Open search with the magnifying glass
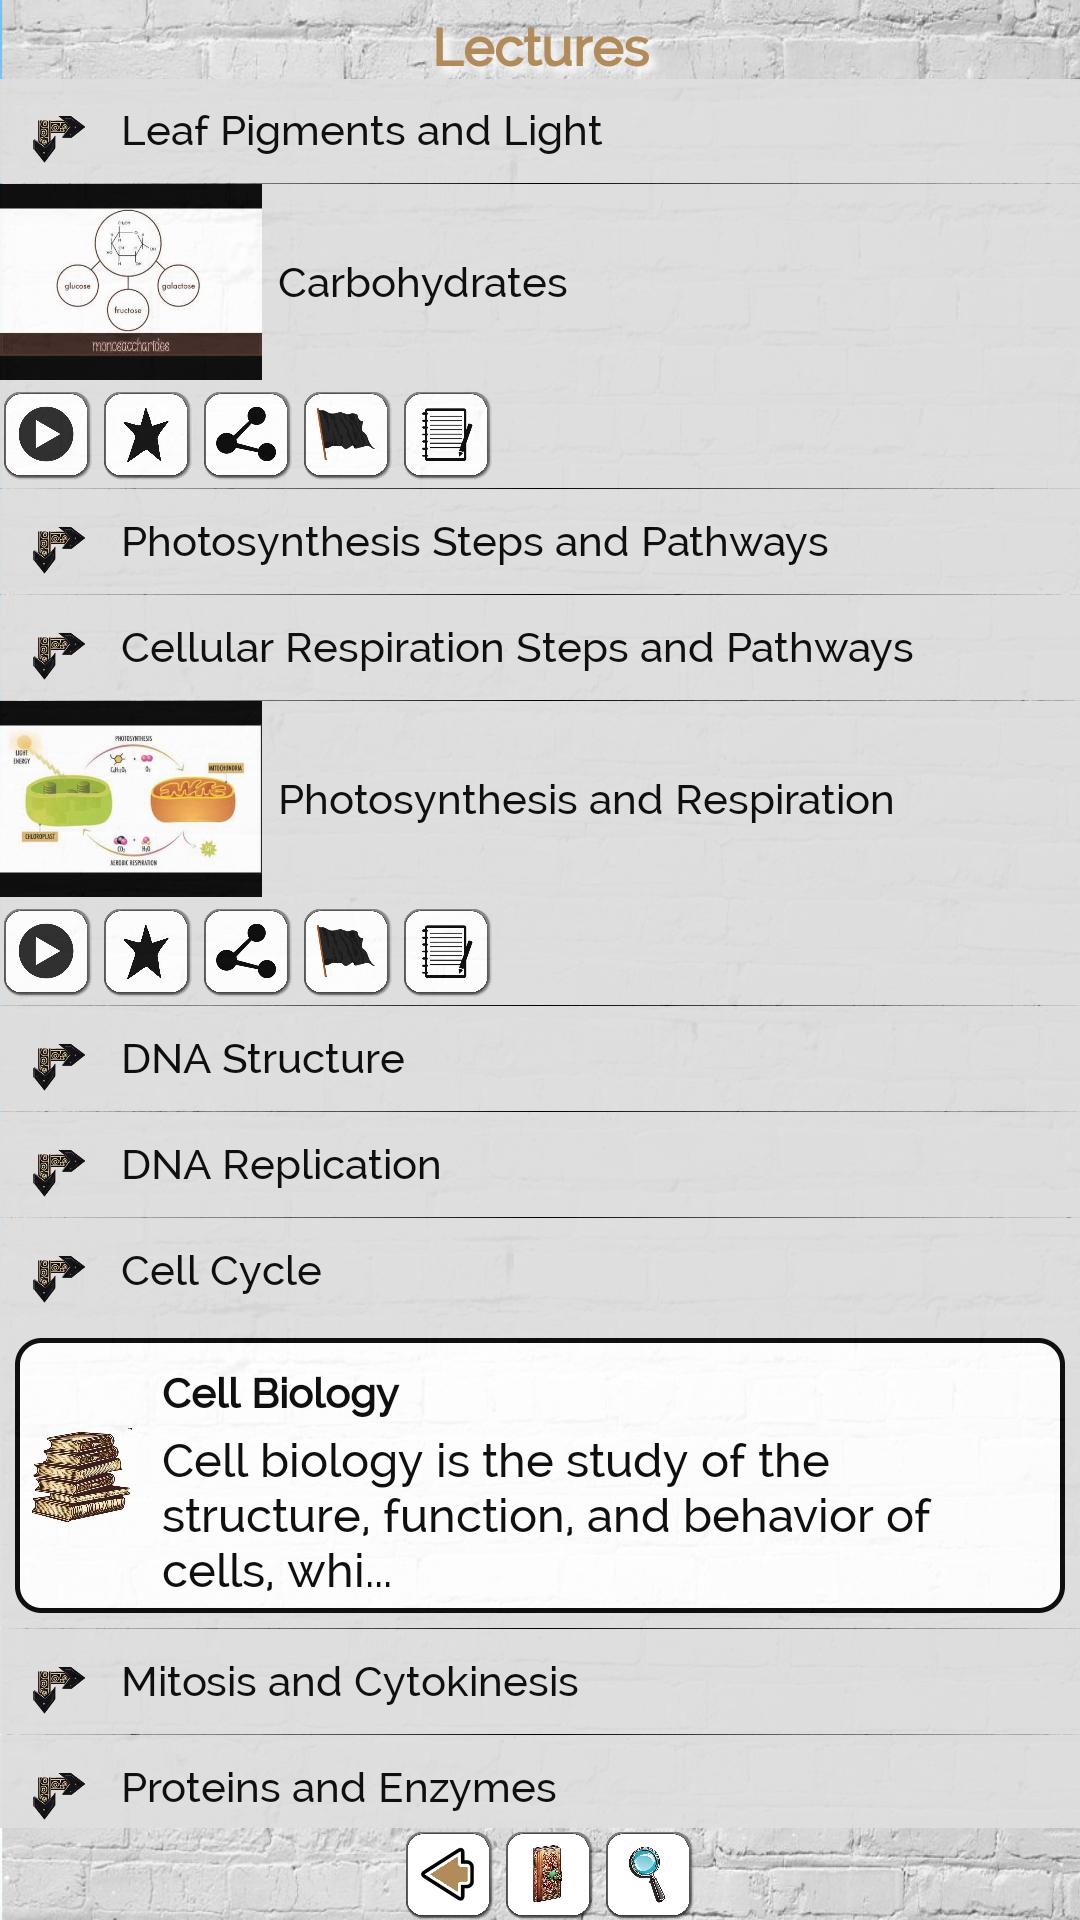The width and height of the screenshot is (1080, 1920). click(x=648, y=1874)
